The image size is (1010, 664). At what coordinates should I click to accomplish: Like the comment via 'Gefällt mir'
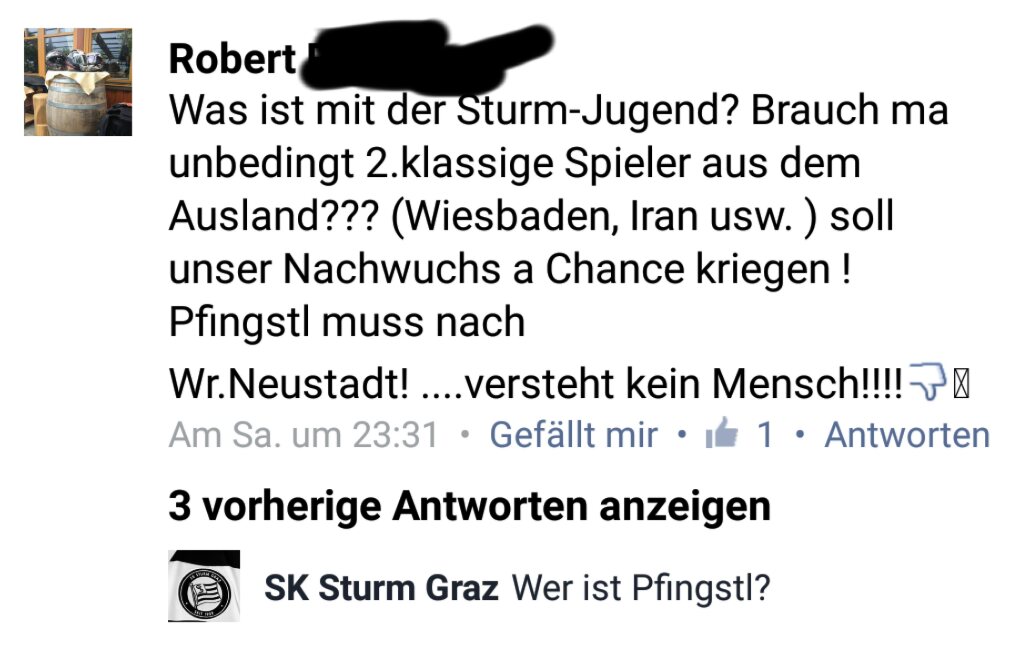pyautogui.click(x=573, y=435)
